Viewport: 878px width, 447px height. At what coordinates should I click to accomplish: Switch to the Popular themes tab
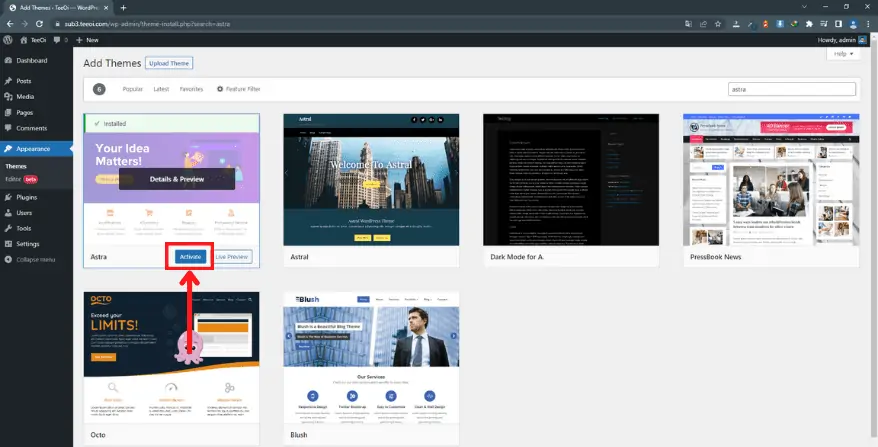click(133, 89)
